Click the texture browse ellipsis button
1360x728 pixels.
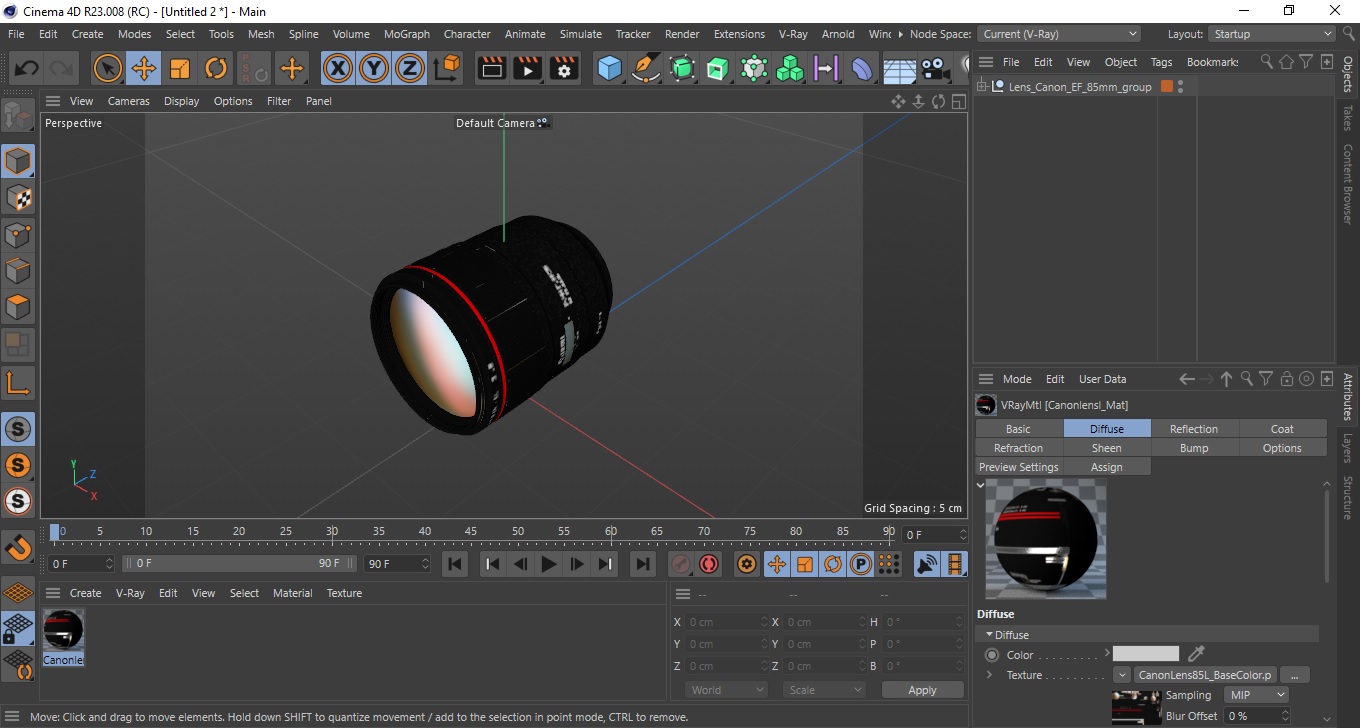(x=1294, y=675)
